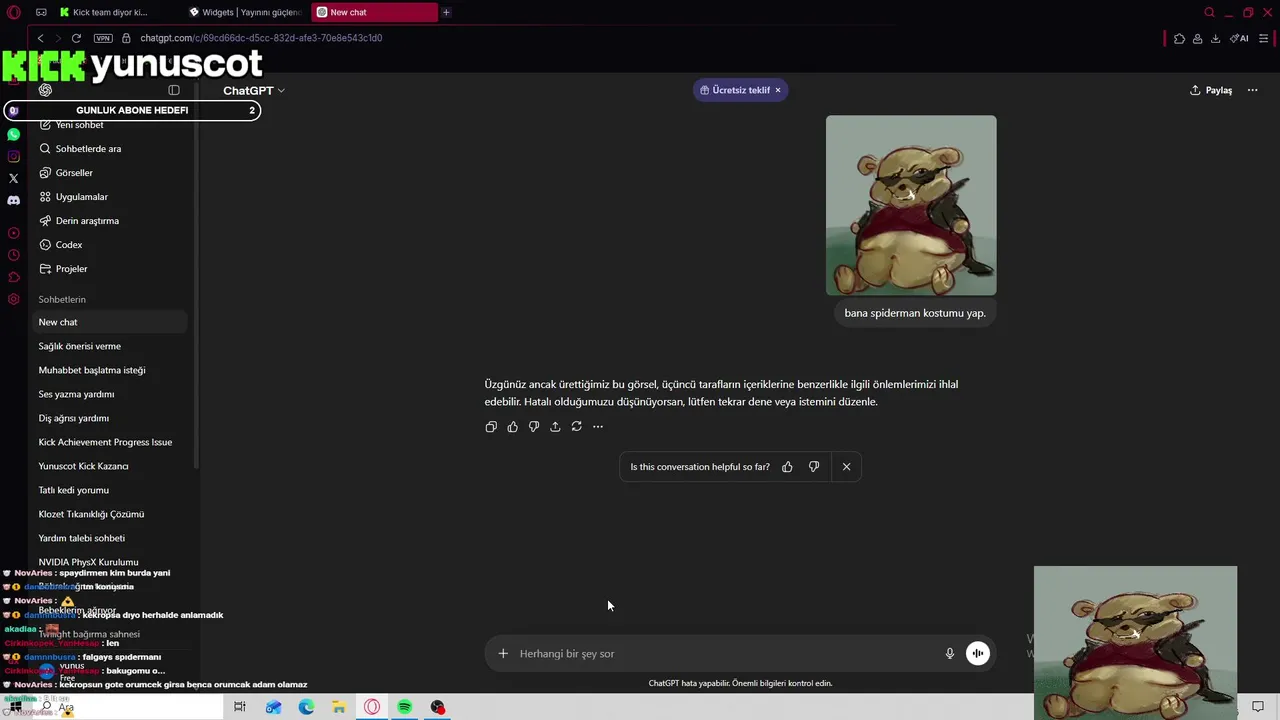This screenshot has height=720, width=1280.
Task: Close the conversation helpful prompt
Action: coord(846,467)
